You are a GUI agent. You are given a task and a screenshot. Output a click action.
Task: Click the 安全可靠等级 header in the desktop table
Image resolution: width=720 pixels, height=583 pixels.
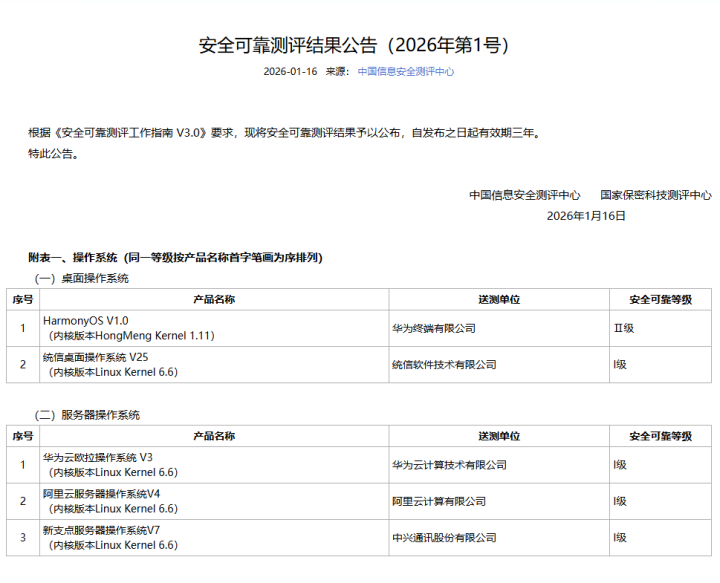click(660, 300)
